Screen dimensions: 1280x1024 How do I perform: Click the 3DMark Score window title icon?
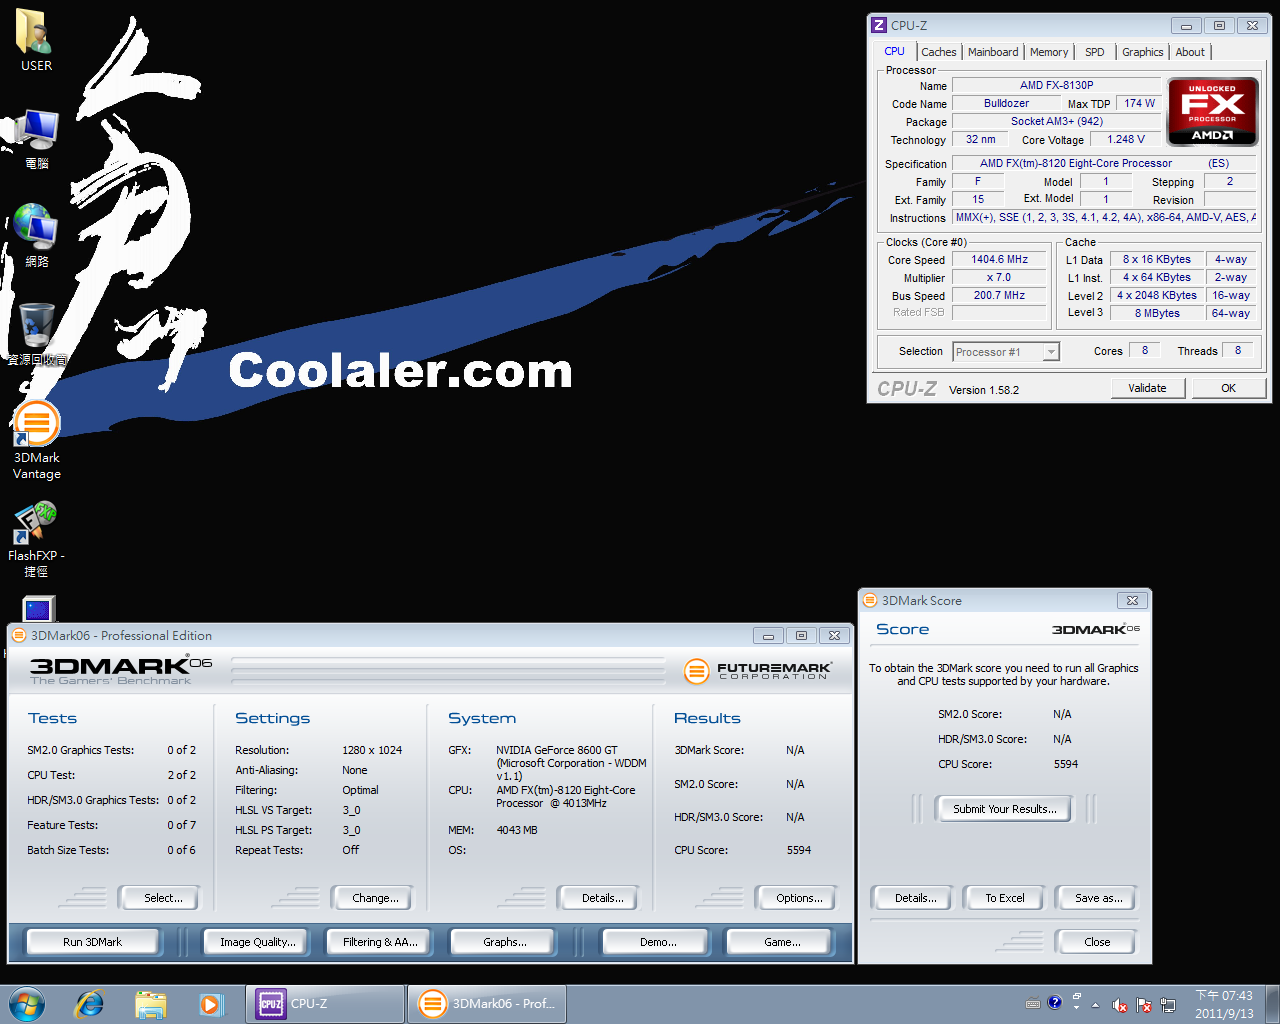[x=869, y=600]
